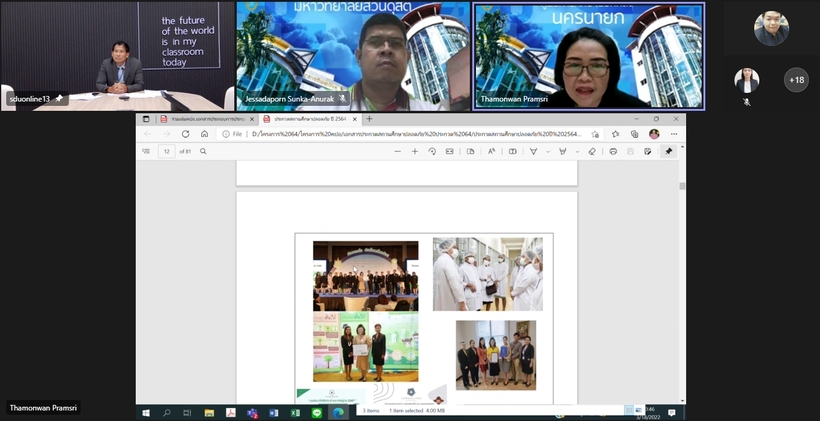Viewport: 820px width, 421px height.
Task: Unpin the PDF toolbar
Action: [668, 151]
